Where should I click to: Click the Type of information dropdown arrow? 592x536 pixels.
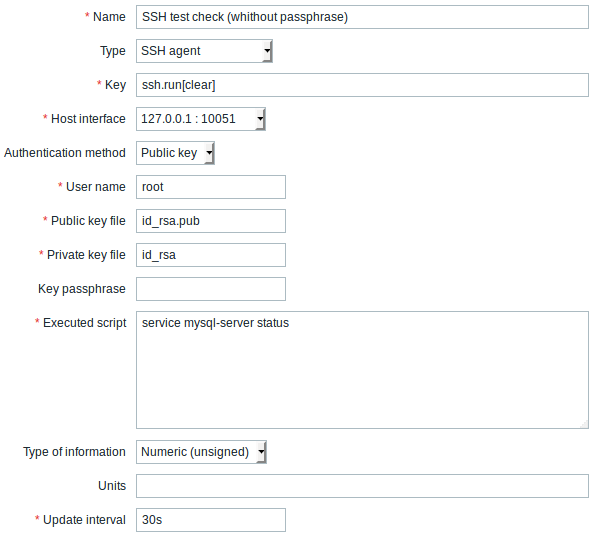click(x=261, y=452)
